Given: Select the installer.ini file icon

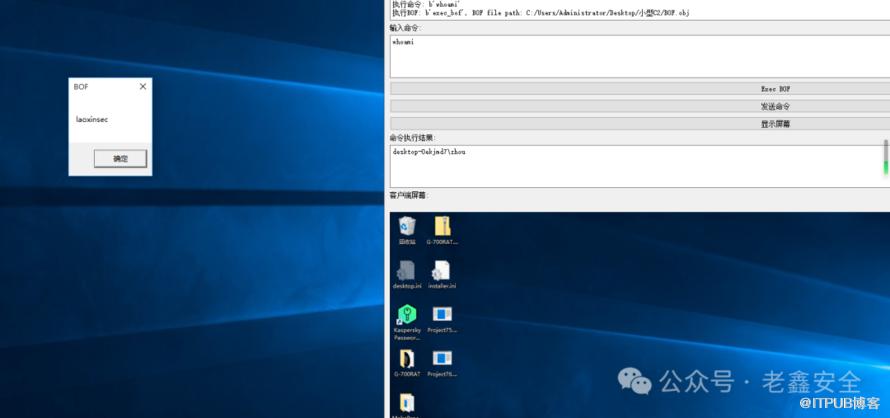Looking at the screenshot, I should click(x=441, y=271).
